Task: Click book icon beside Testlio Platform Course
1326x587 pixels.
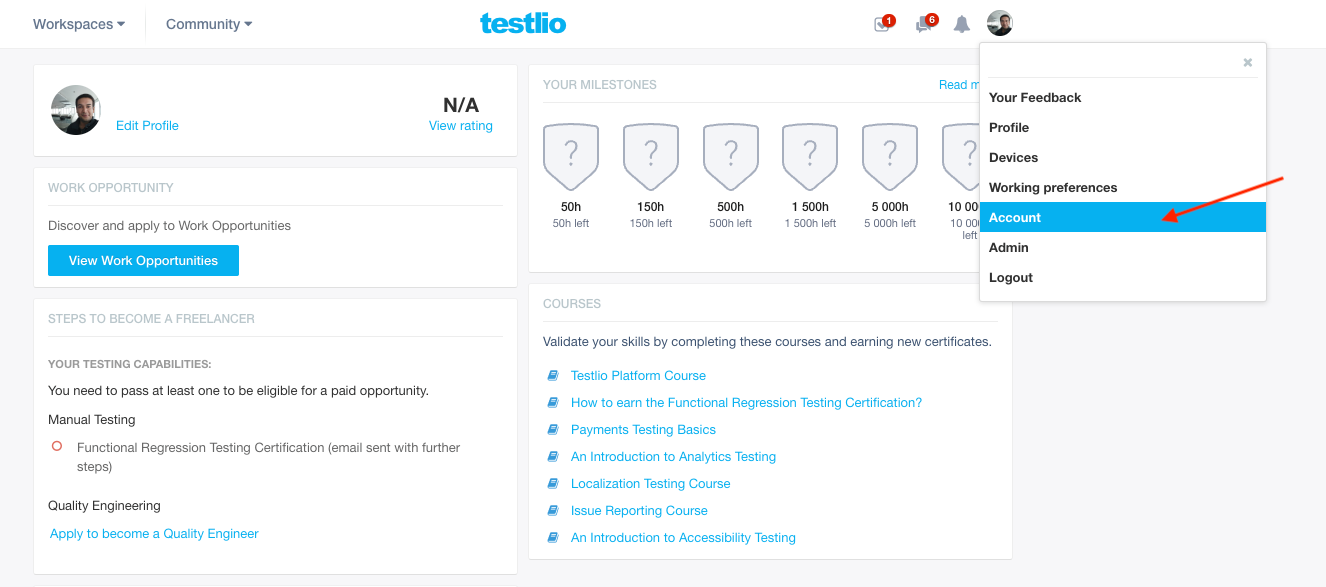Action: click(x=552, y=375)
